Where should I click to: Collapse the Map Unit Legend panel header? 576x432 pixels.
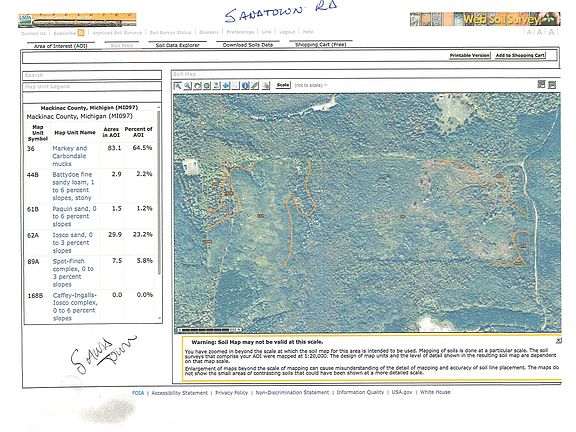click(92, 87)
